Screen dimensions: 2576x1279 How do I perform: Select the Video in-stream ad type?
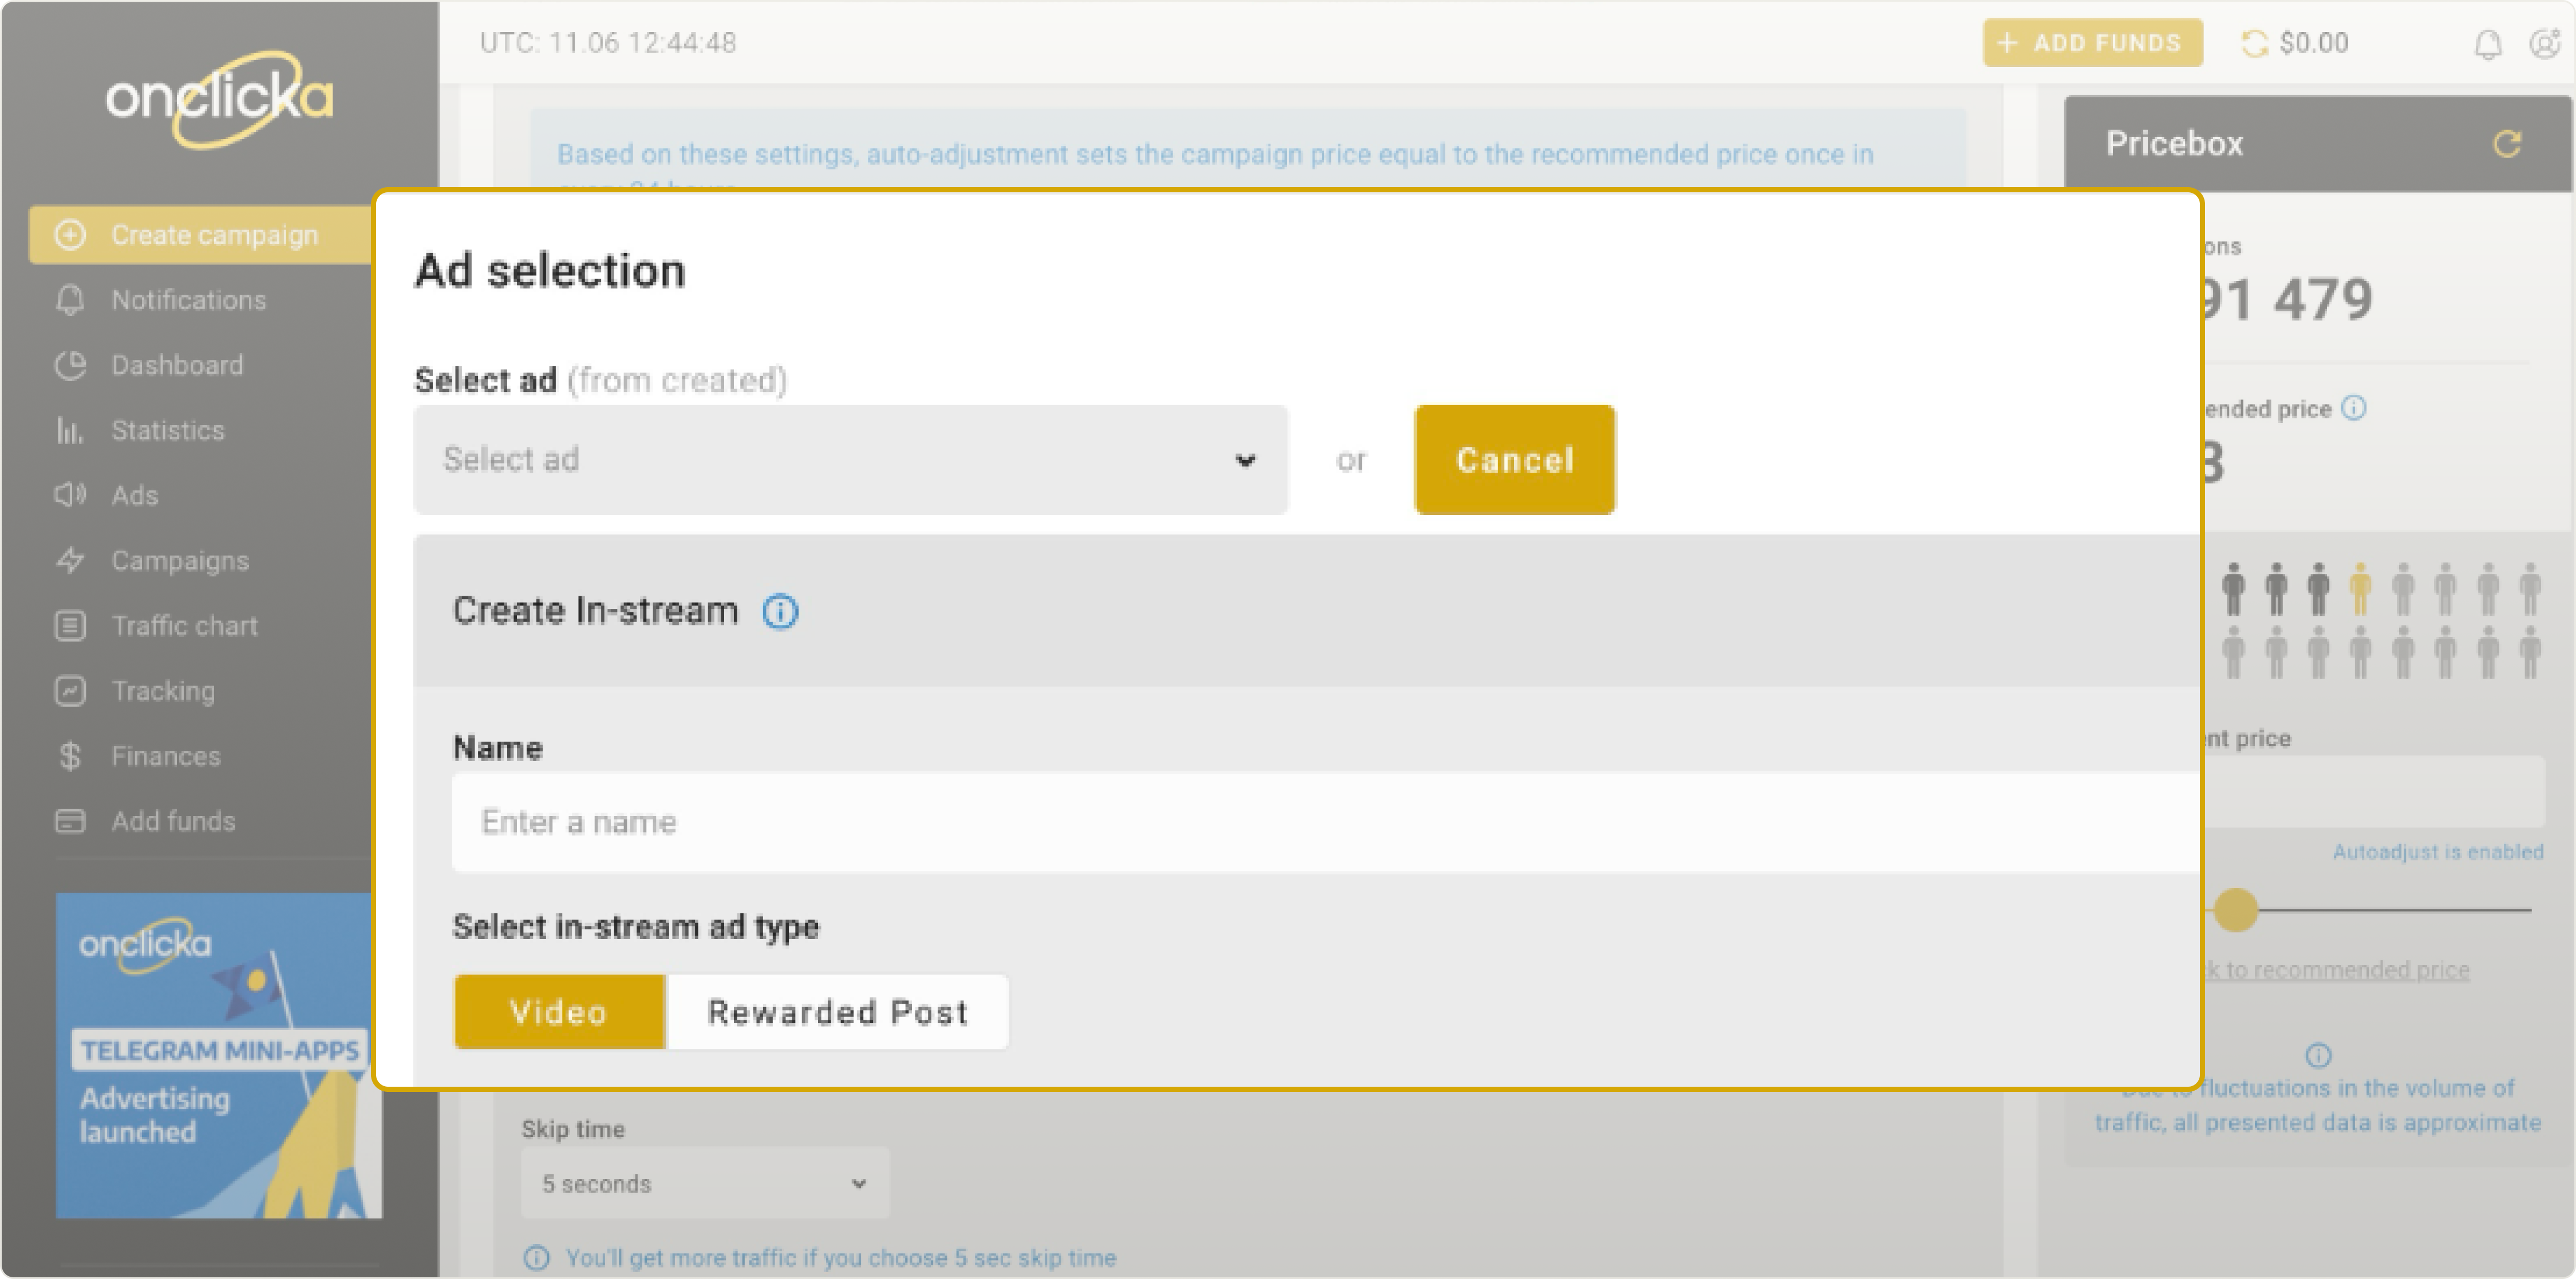[x=559, y=1011]
